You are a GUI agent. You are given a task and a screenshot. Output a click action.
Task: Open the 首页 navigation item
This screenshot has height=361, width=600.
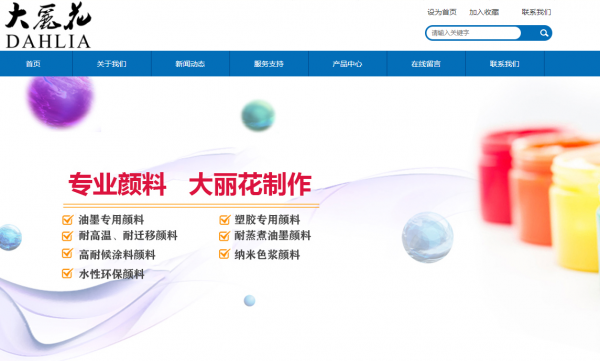coord(33,64)
